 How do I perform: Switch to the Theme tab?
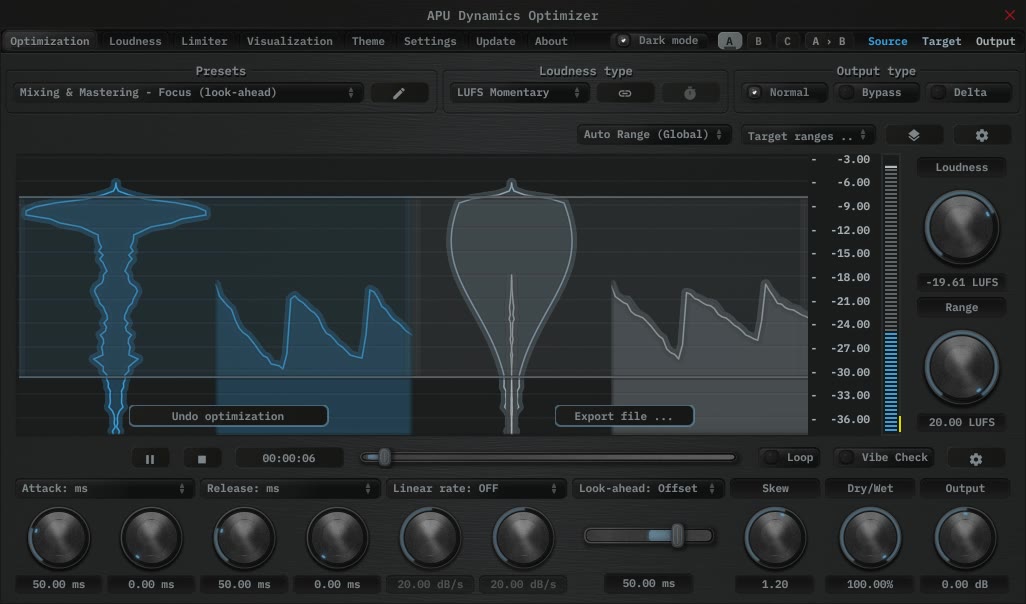click(368, 41)
